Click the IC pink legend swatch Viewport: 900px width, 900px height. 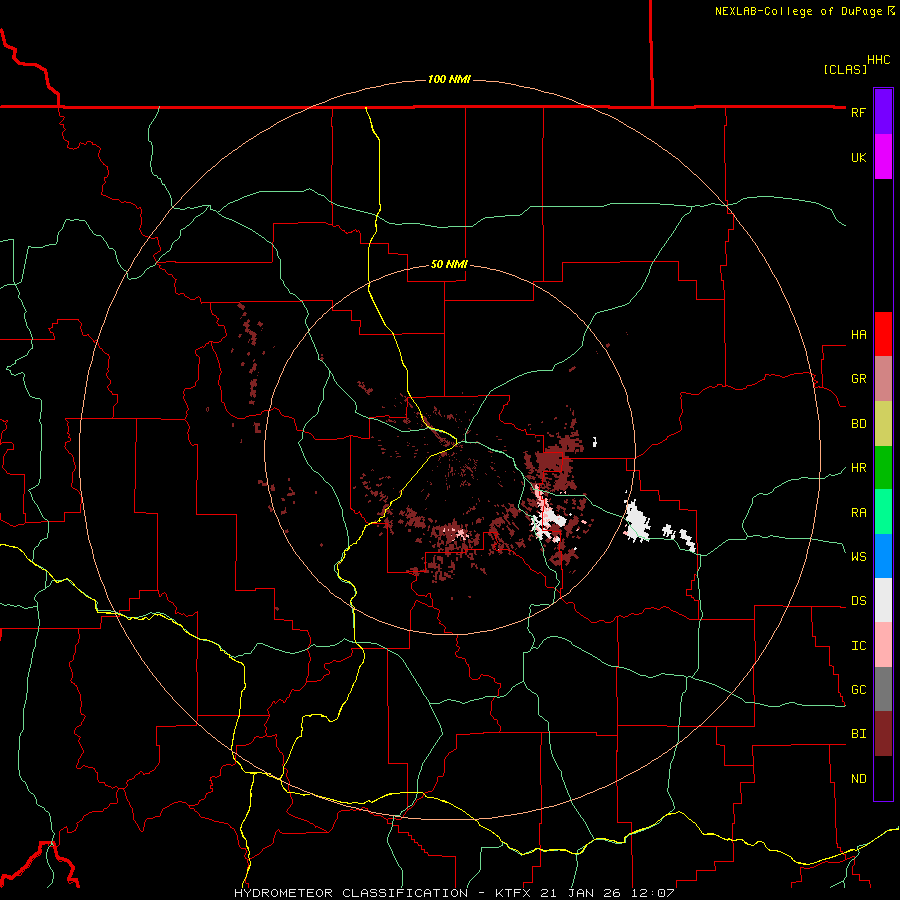pos(883,645)
